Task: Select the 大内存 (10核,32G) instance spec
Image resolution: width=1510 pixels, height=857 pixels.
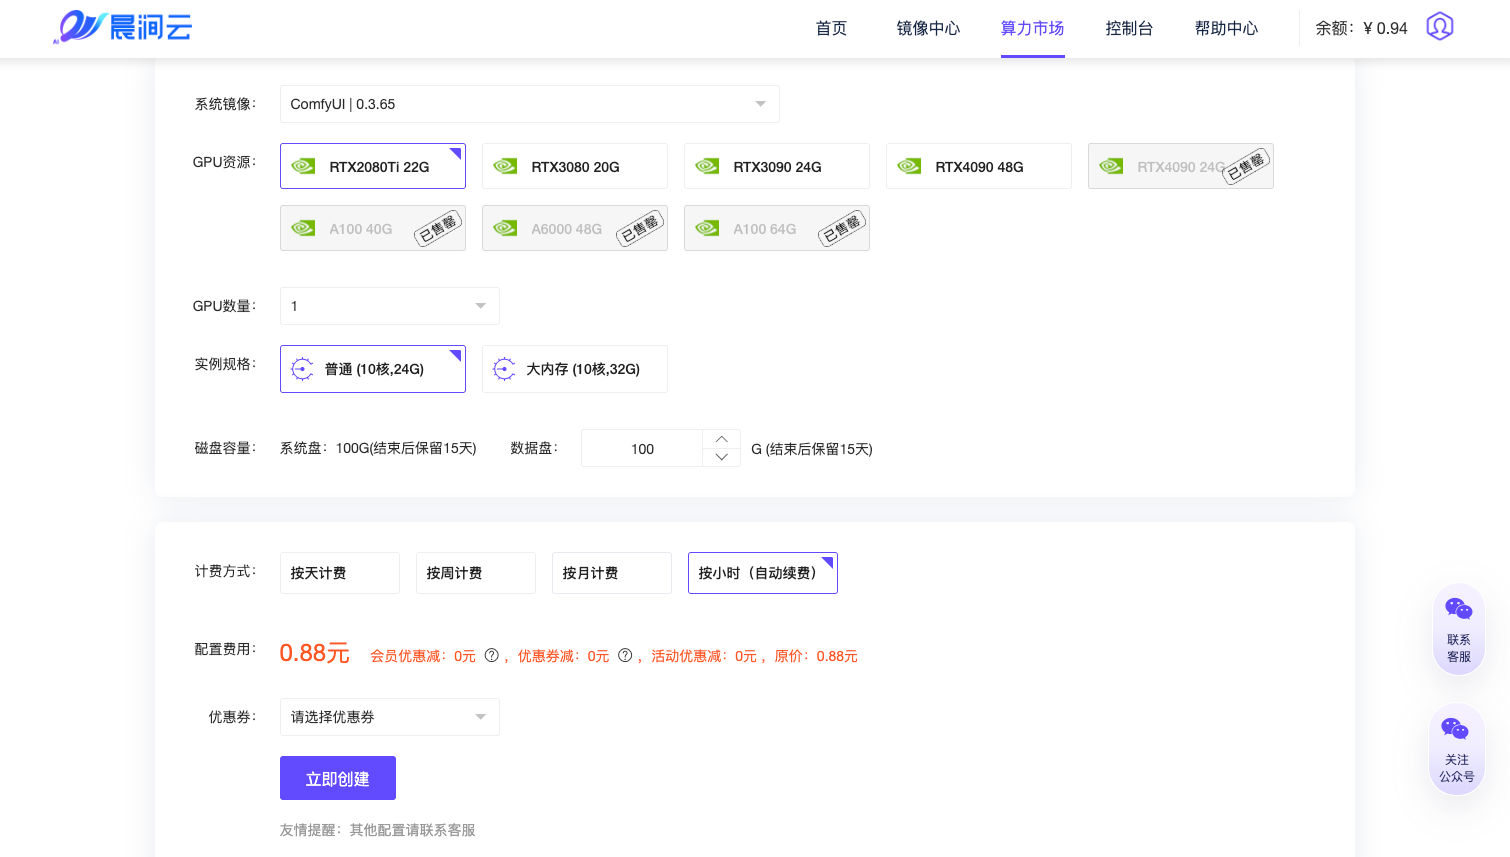Action: click(575, 369)
